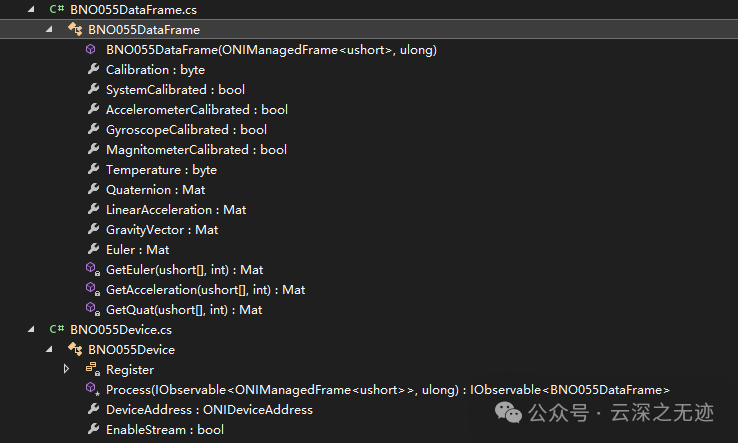Click the wrench icon beside Calibration : byte
Viewport: 738px width, 443px height.
tap(93, 69)
